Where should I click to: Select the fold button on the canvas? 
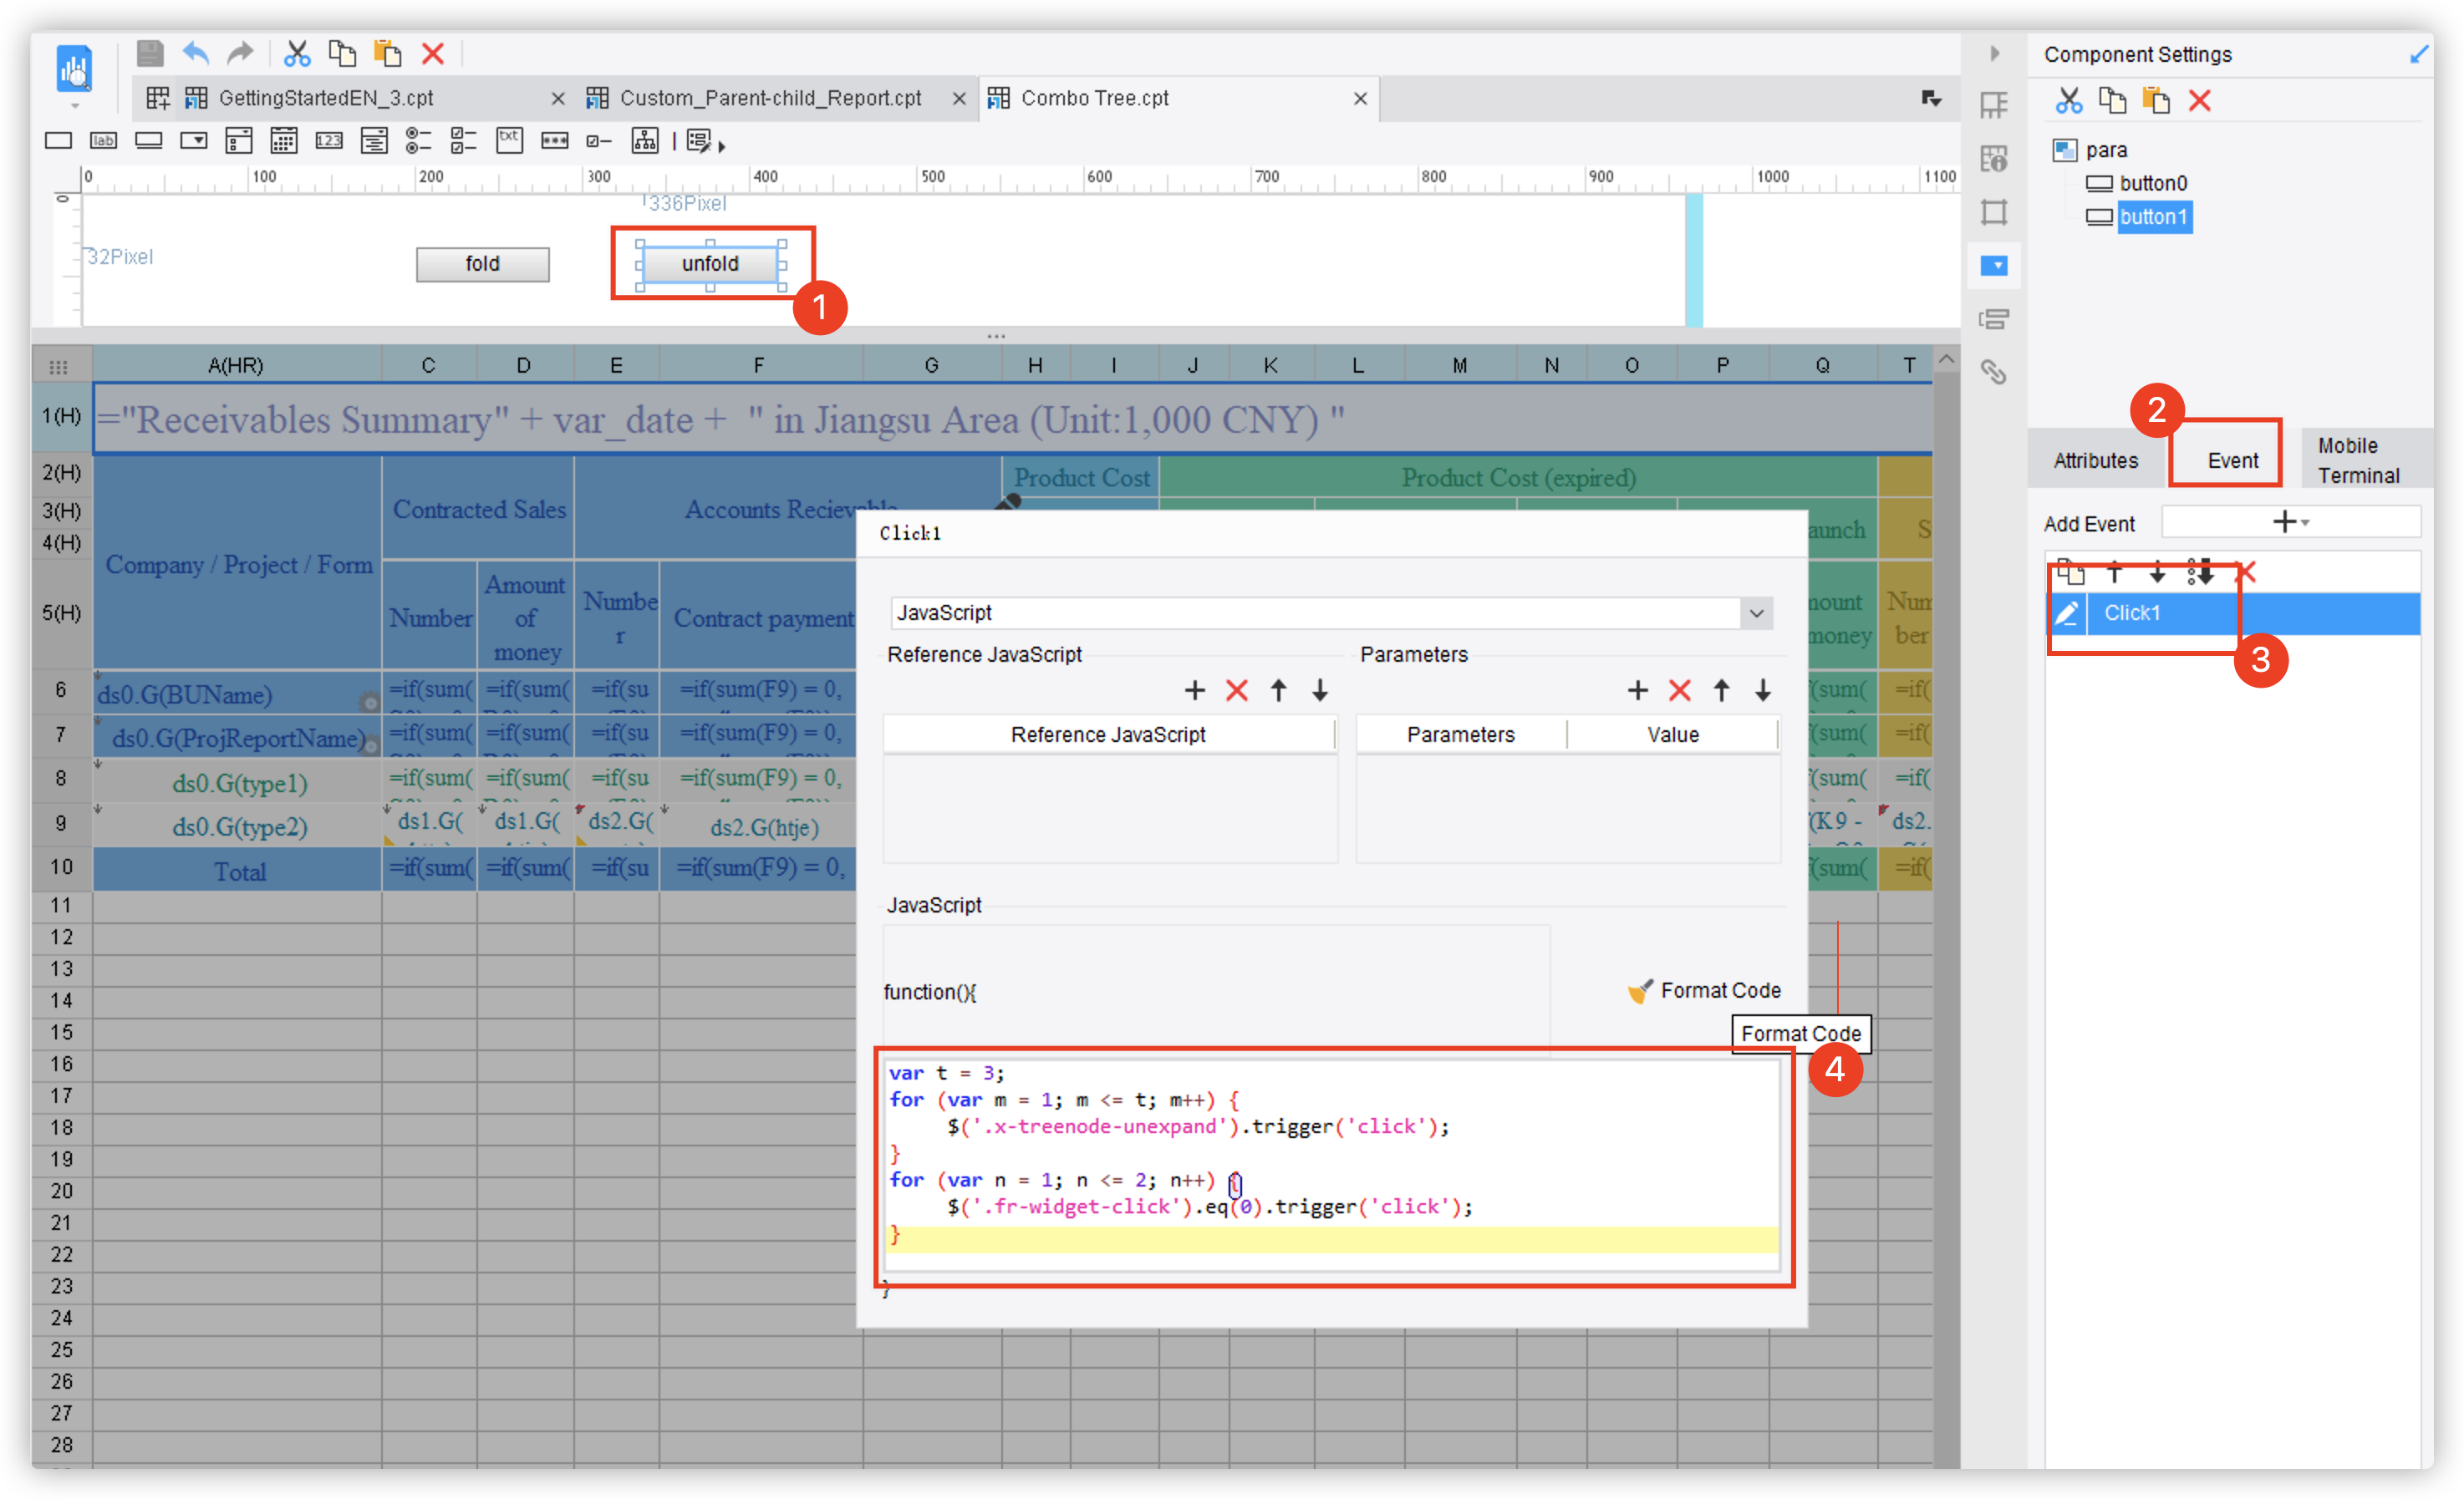[x=482, y=264]
